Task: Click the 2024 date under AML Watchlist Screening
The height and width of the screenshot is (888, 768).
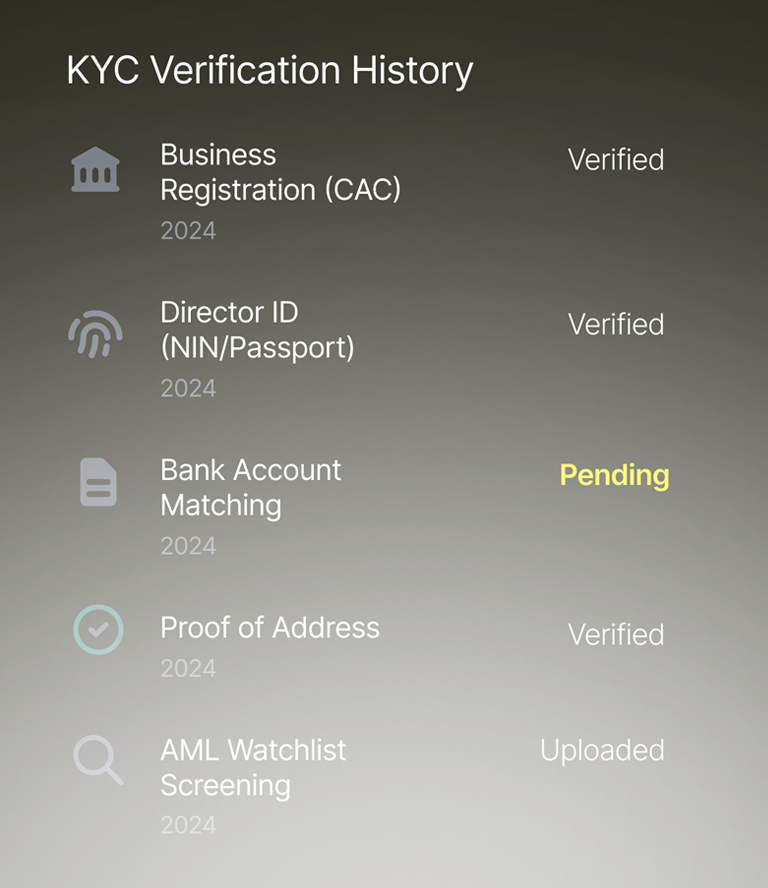Action: 188,825
